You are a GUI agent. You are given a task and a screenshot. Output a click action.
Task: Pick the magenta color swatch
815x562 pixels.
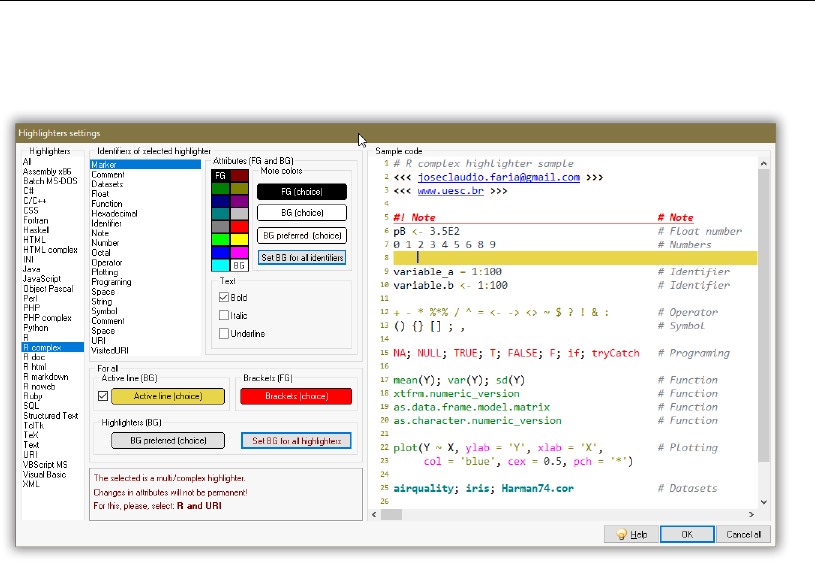[x=239, y=253]
